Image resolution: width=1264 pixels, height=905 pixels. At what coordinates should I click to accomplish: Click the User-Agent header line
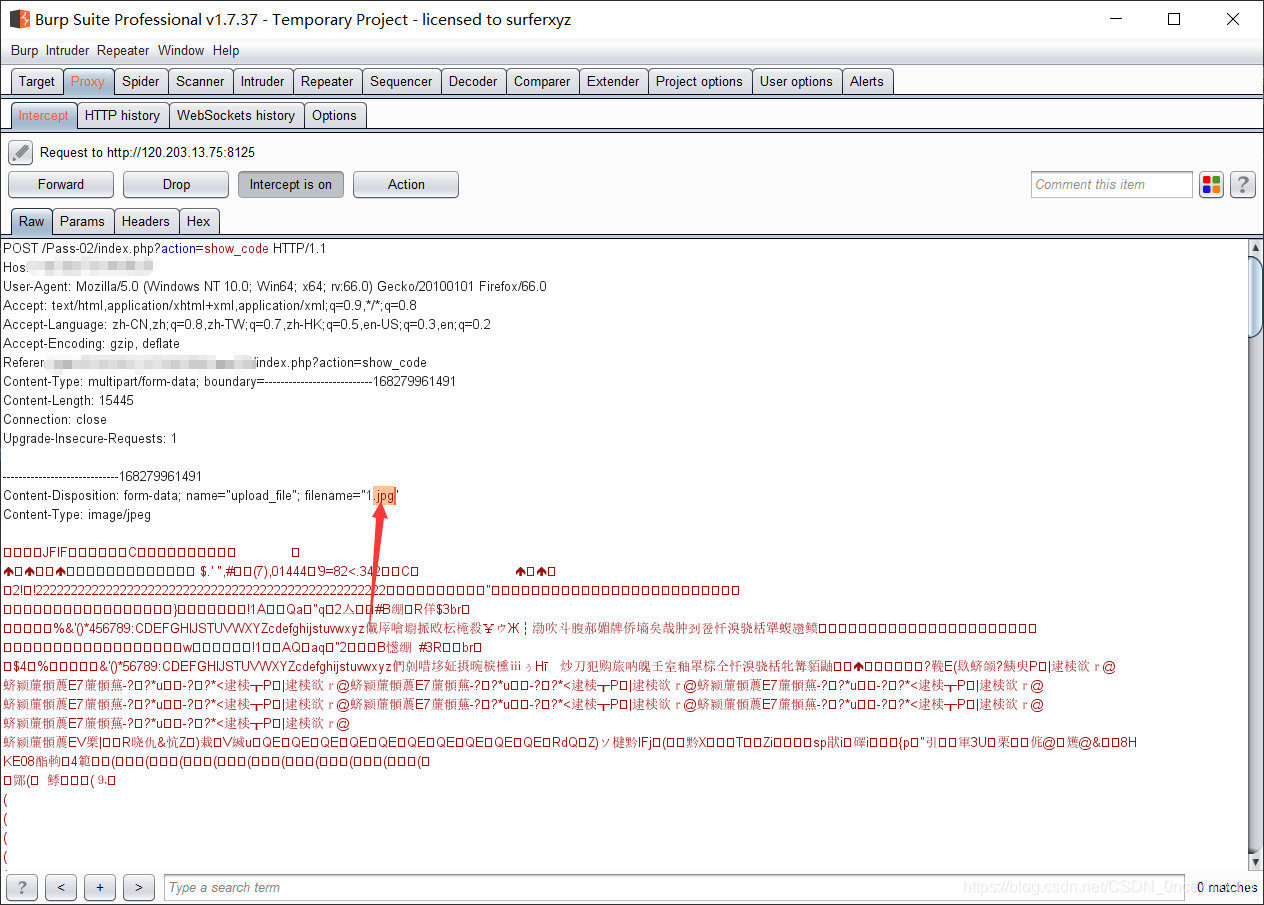275,286
